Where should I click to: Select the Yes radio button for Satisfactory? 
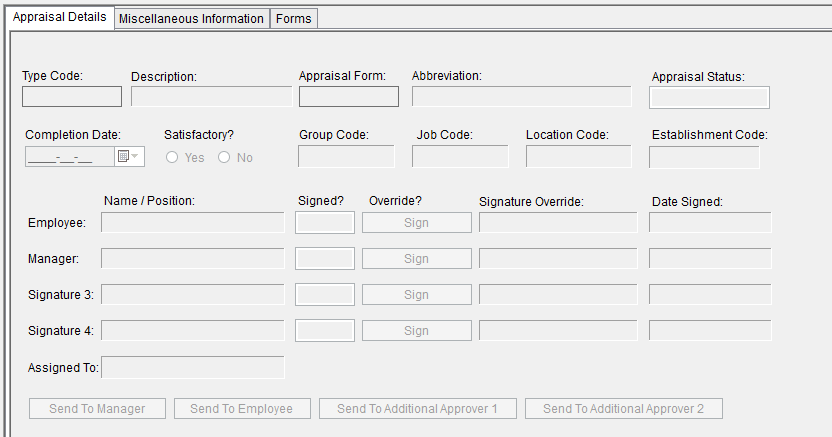pyautogui.click(x=173, y=157)
